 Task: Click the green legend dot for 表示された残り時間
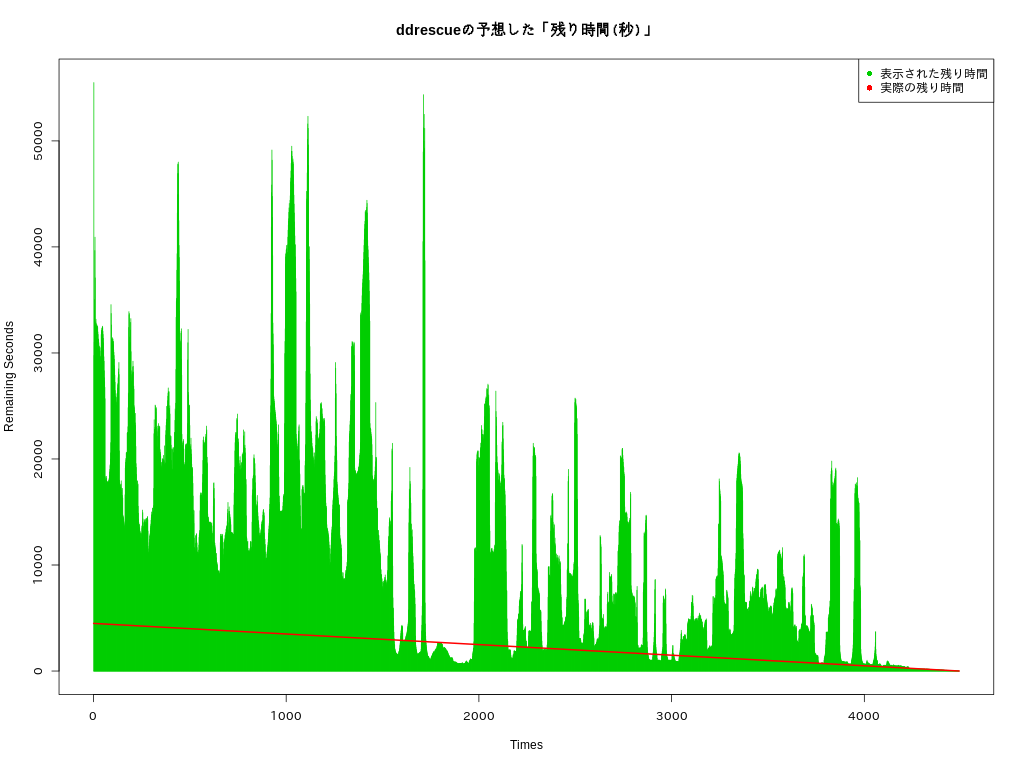pyautogui.click(x=869, y=74)
